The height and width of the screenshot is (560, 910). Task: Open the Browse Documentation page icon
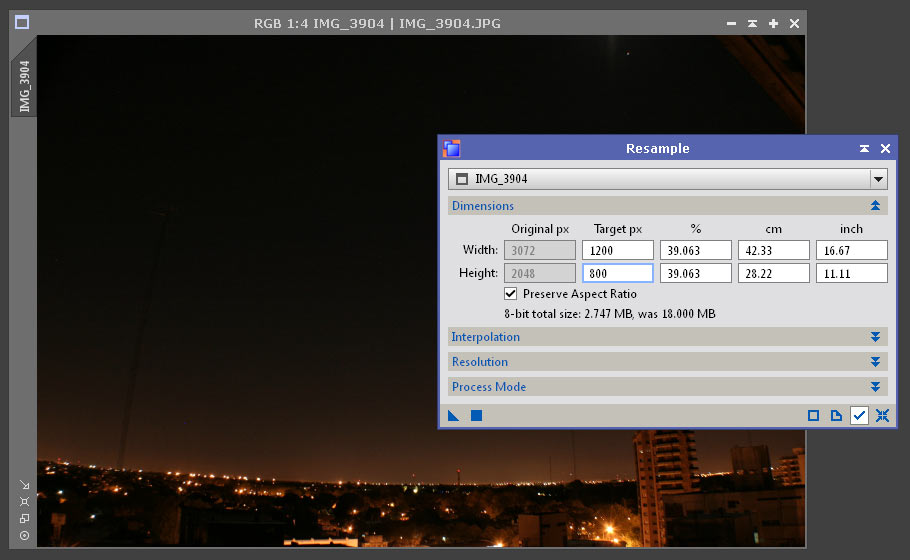[x=836, y=416]
